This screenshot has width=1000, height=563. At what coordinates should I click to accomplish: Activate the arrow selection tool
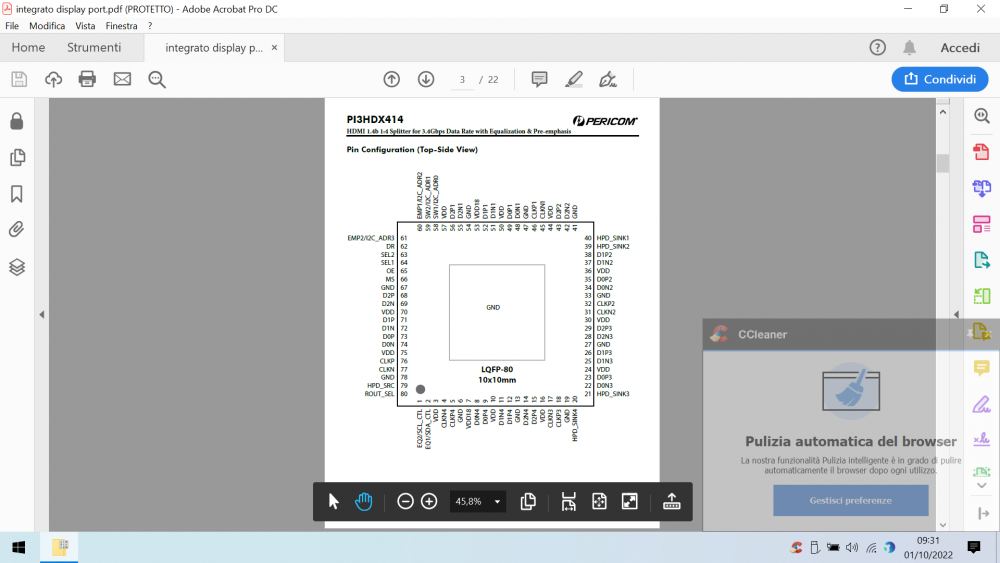click(334, 501)
